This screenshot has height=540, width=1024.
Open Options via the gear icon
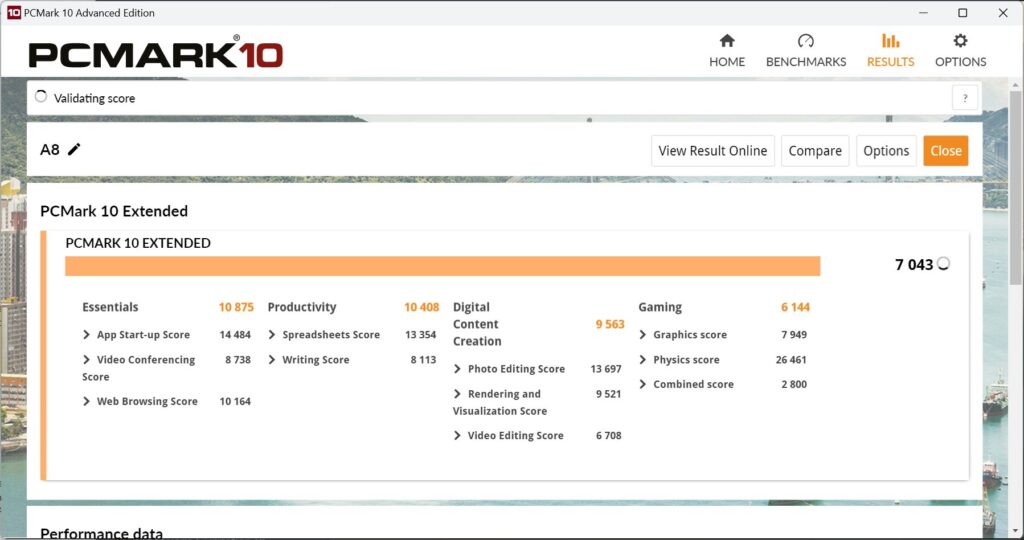(960, 40)
